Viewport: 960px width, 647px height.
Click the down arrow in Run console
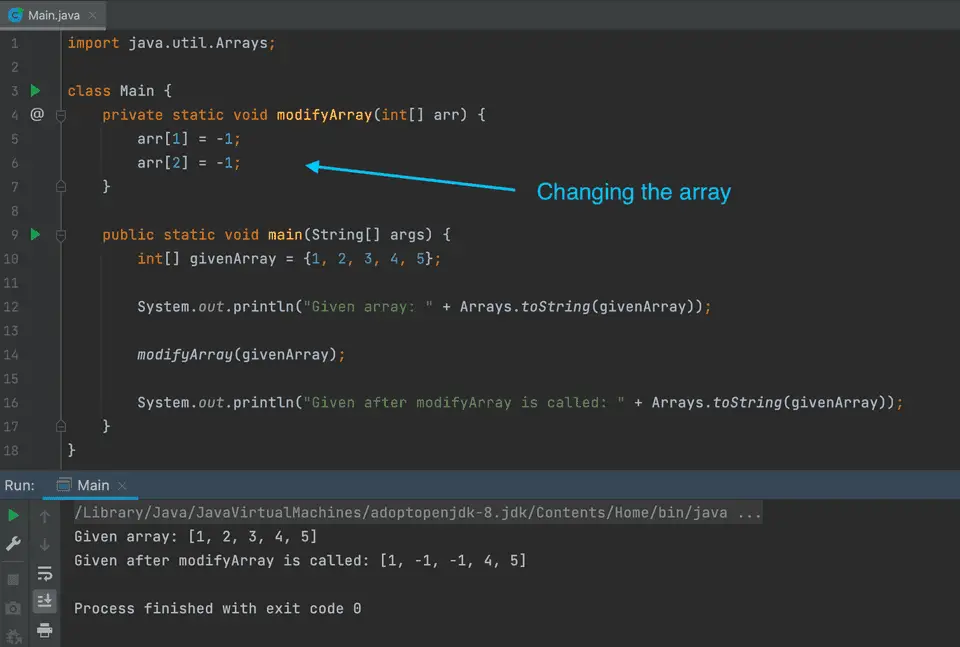tap(45, 545)
